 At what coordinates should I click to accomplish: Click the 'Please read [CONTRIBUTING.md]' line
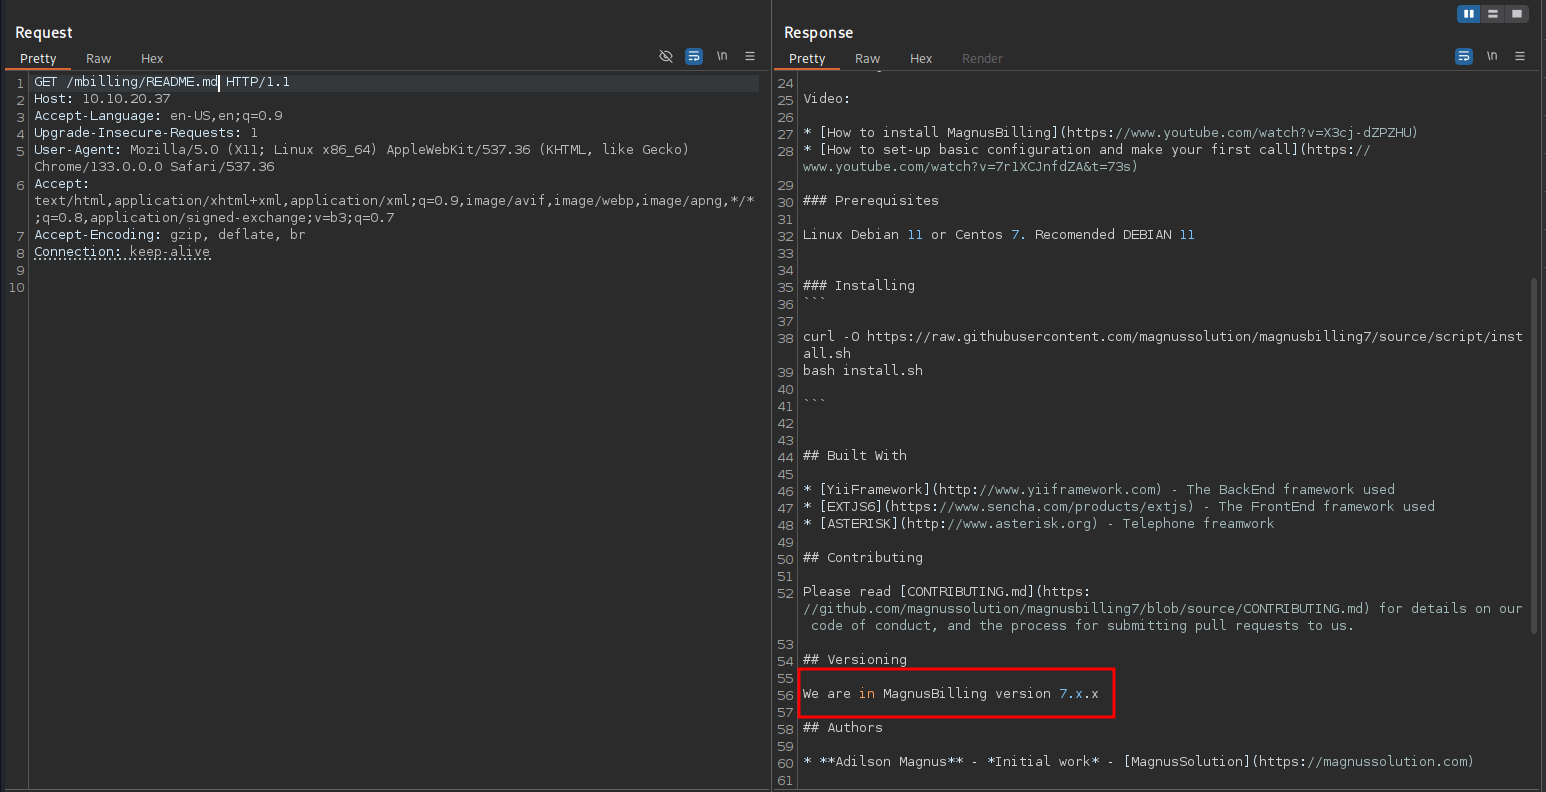[1163, 609]
